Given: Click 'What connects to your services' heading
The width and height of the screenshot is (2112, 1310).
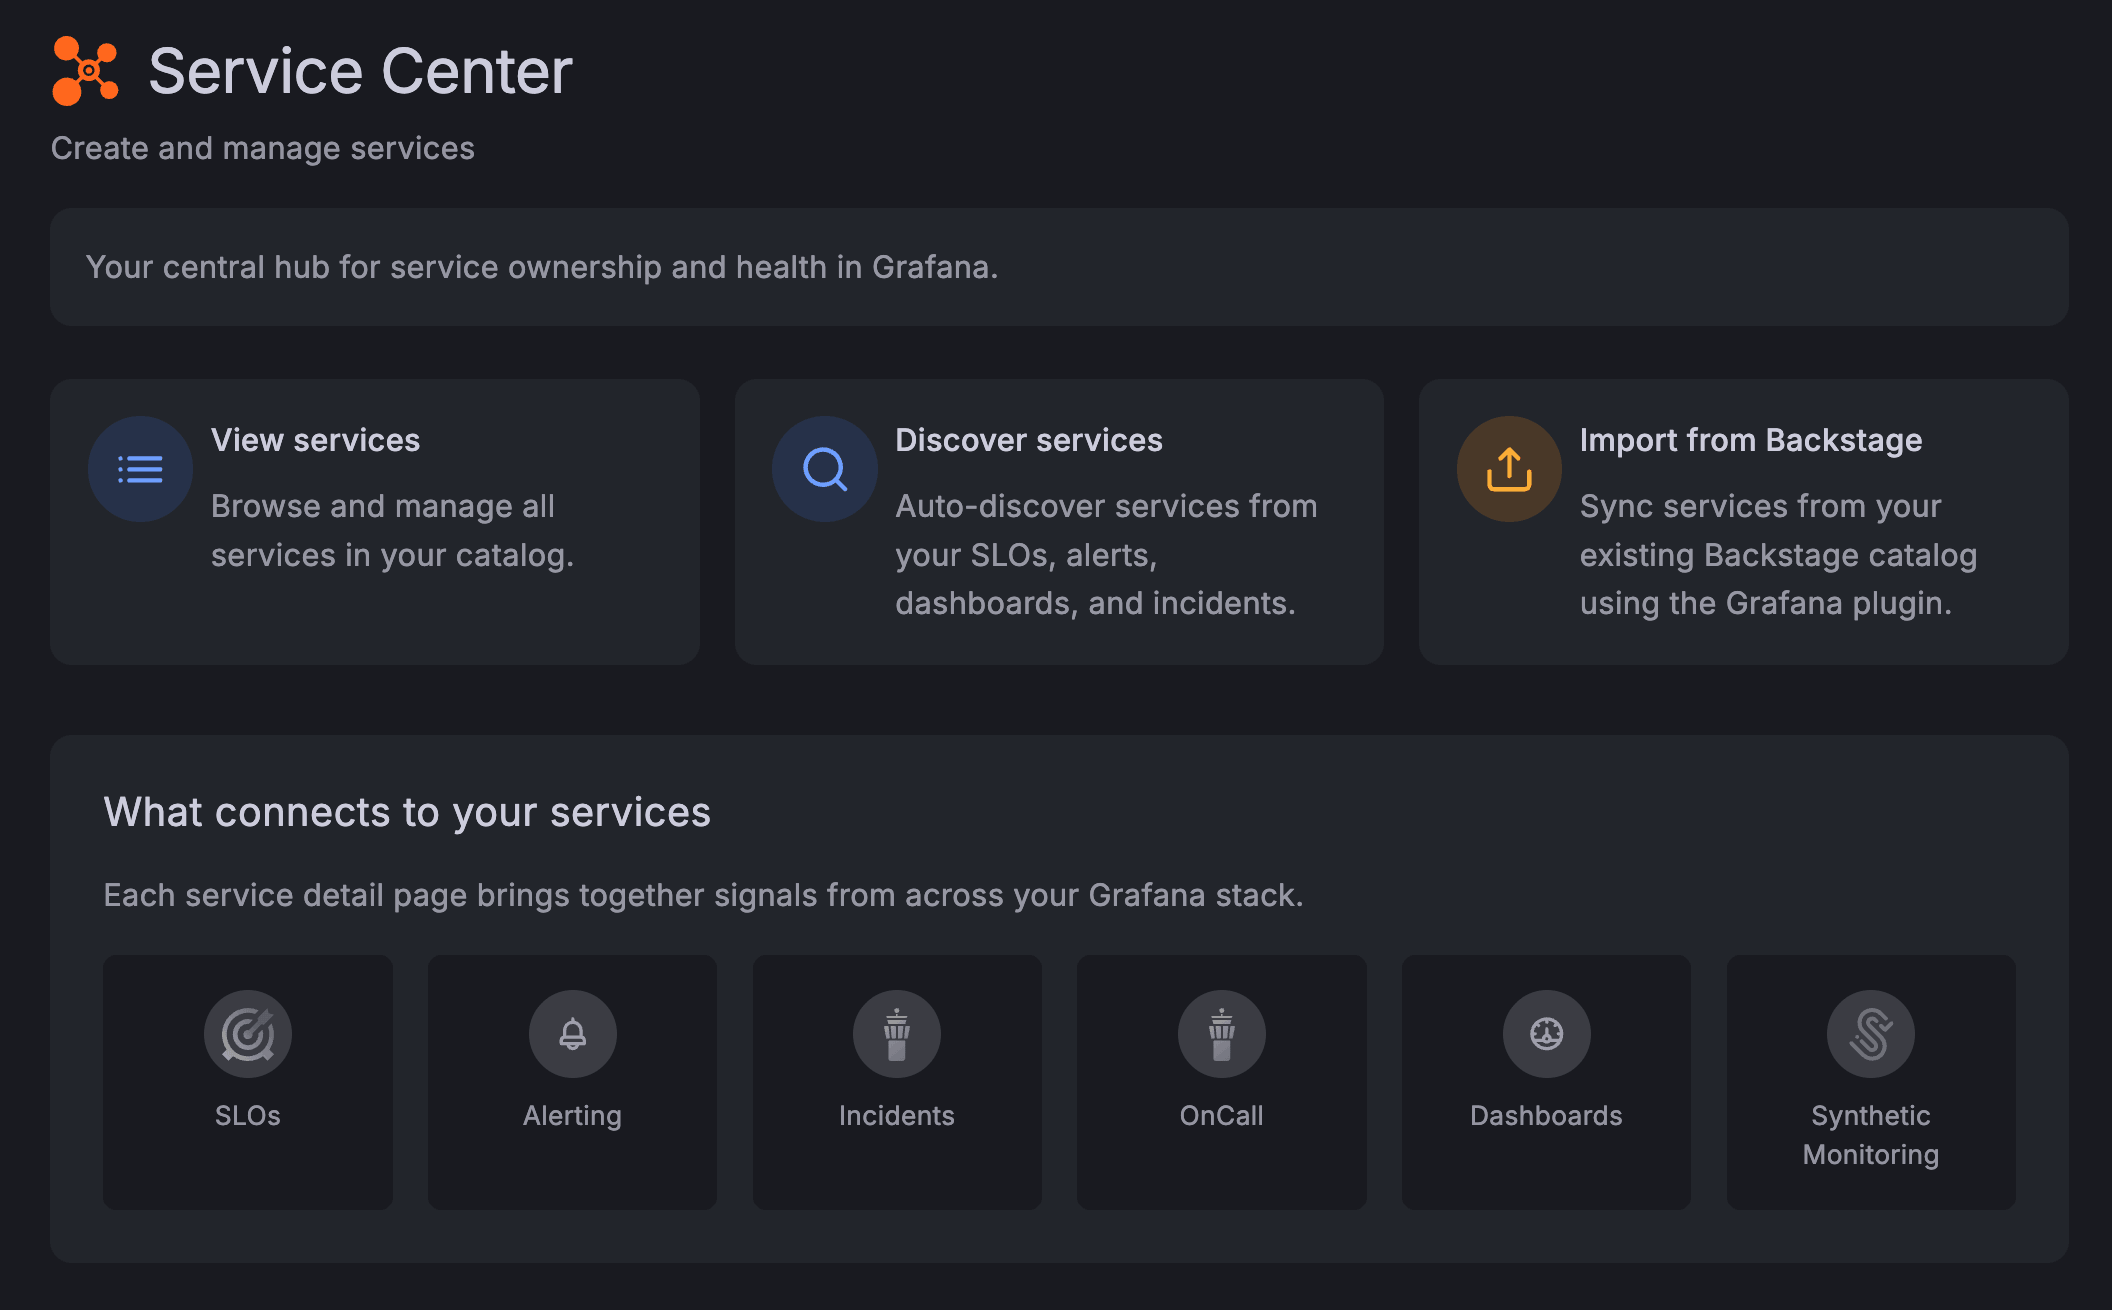Looking at the screenshot, I should tap(407, 812).
